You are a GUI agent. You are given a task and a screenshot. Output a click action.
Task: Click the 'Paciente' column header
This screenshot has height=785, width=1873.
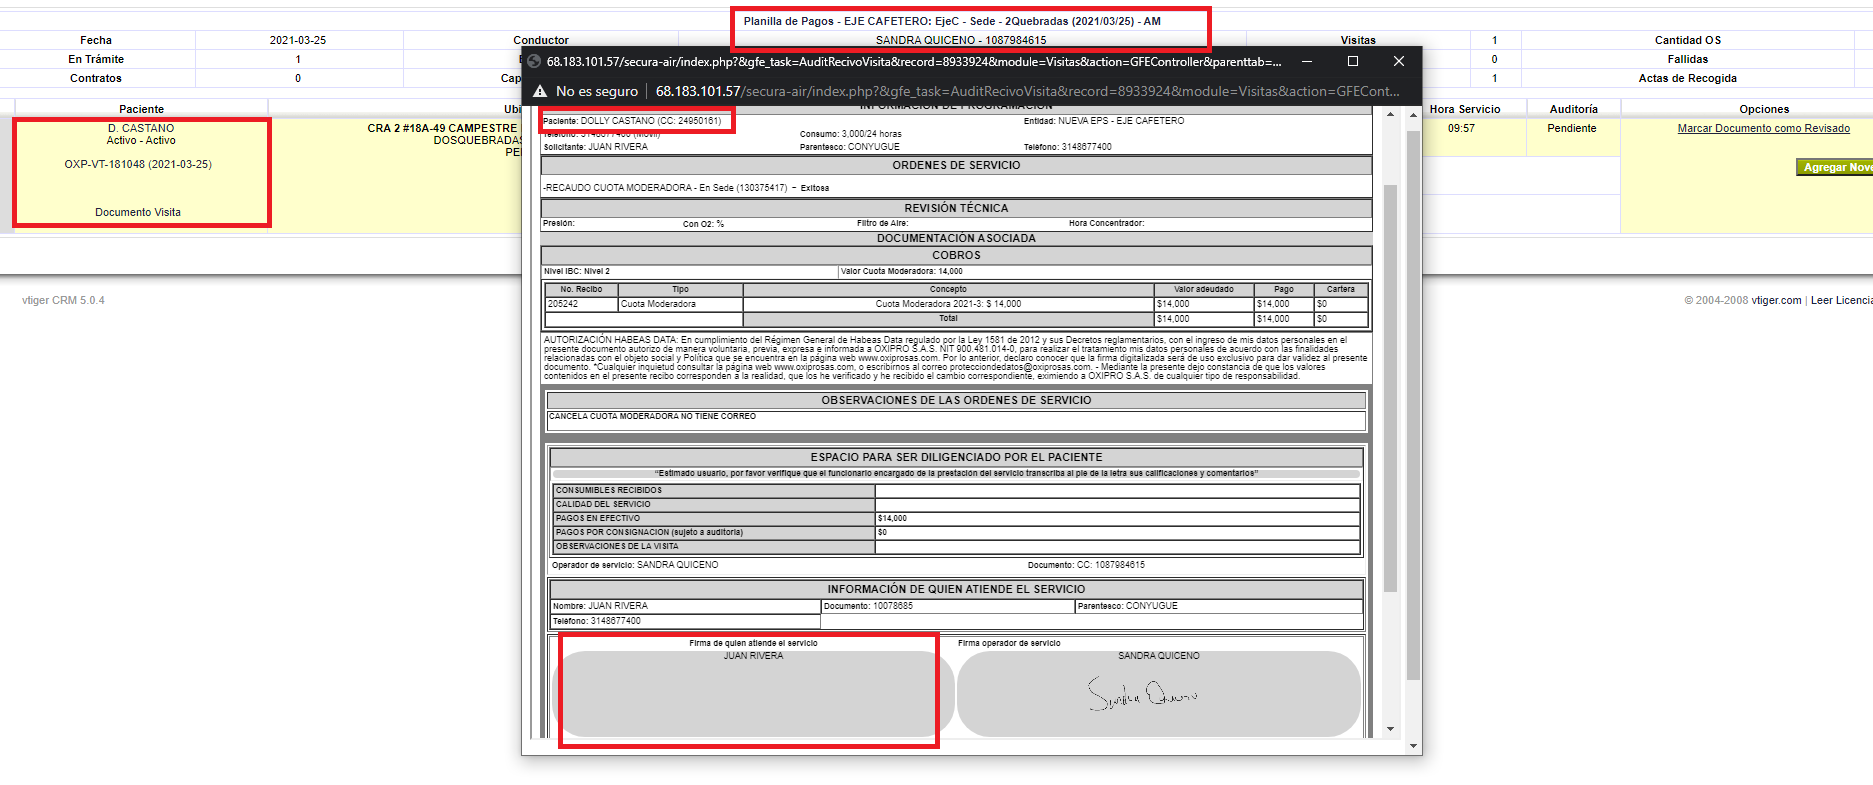tap(141, 109)
